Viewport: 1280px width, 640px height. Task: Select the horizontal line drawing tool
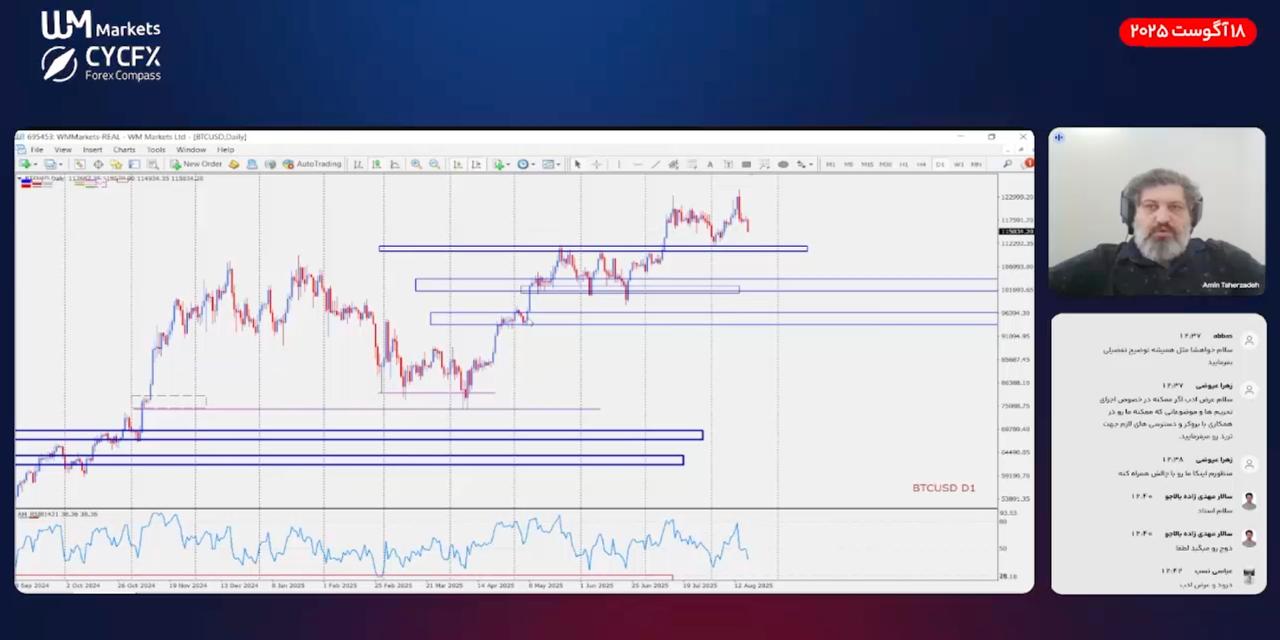[x=637, y=164]
